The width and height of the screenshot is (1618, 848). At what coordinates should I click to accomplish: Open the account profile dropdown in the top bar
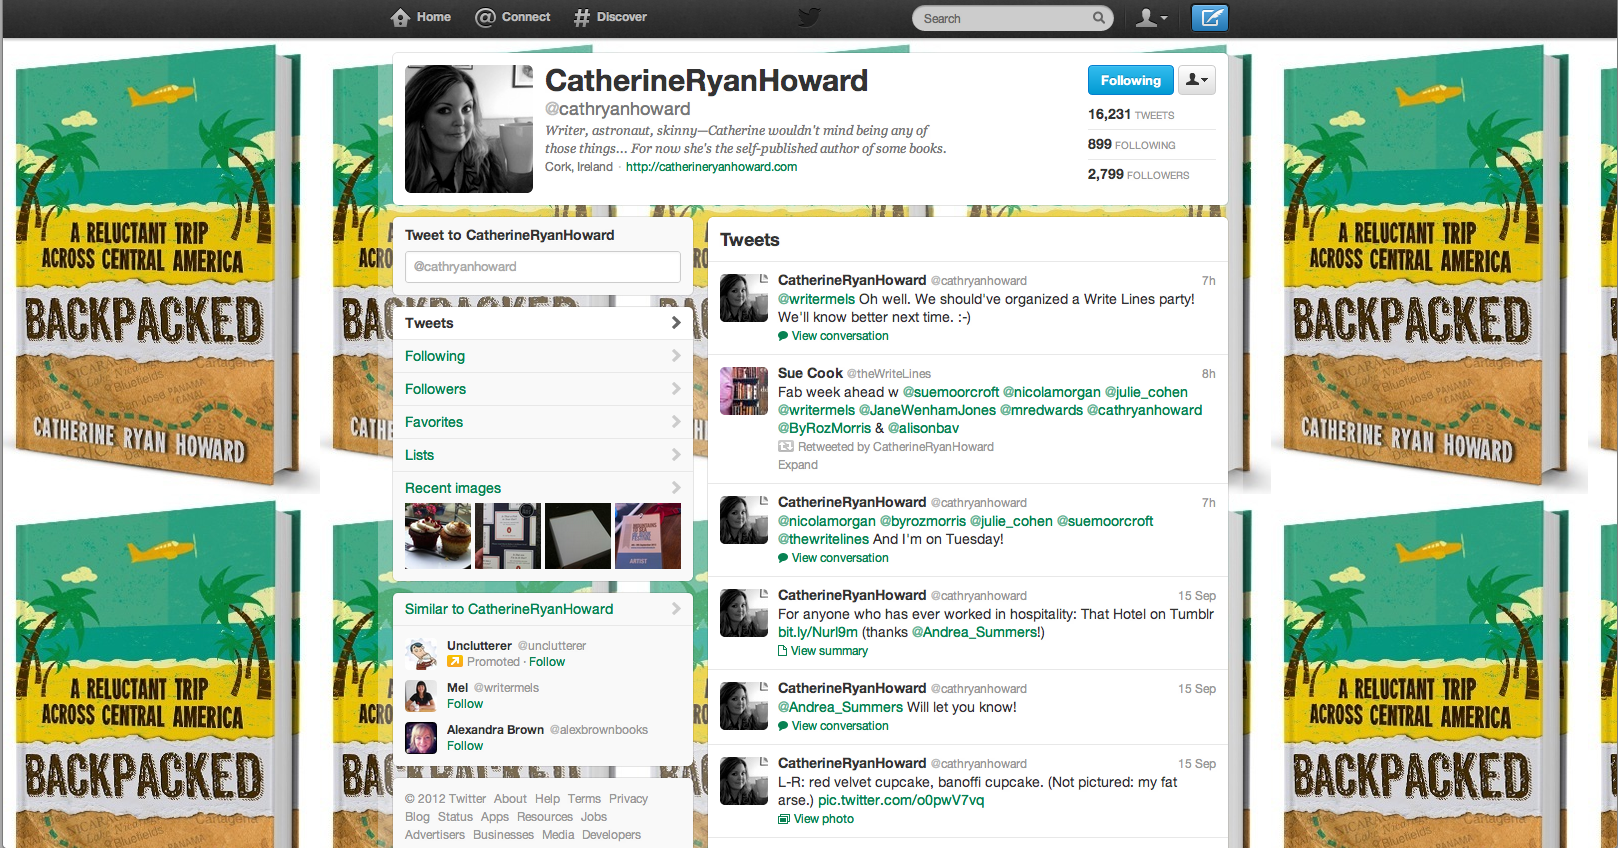[x=1152, y=18]
